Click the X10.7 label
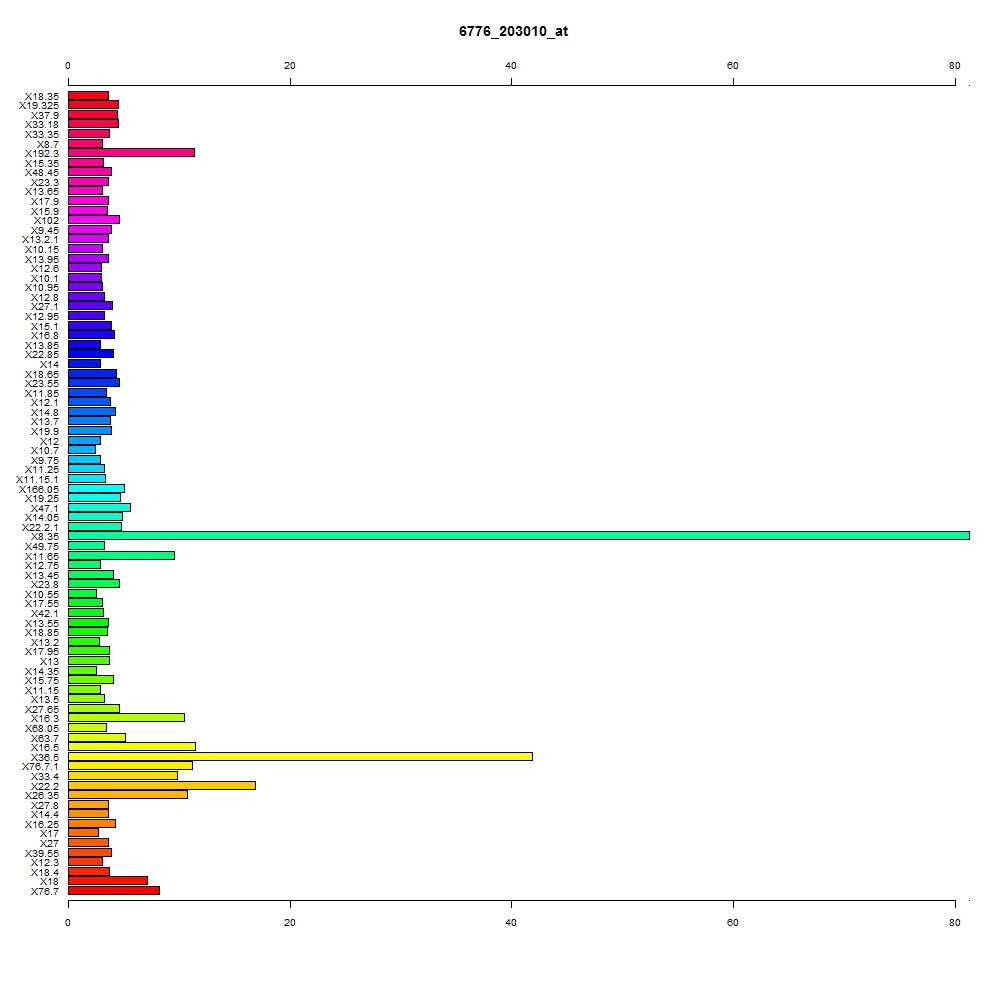This screenshot has height=1000, width=1000. (x=45, y=451)
